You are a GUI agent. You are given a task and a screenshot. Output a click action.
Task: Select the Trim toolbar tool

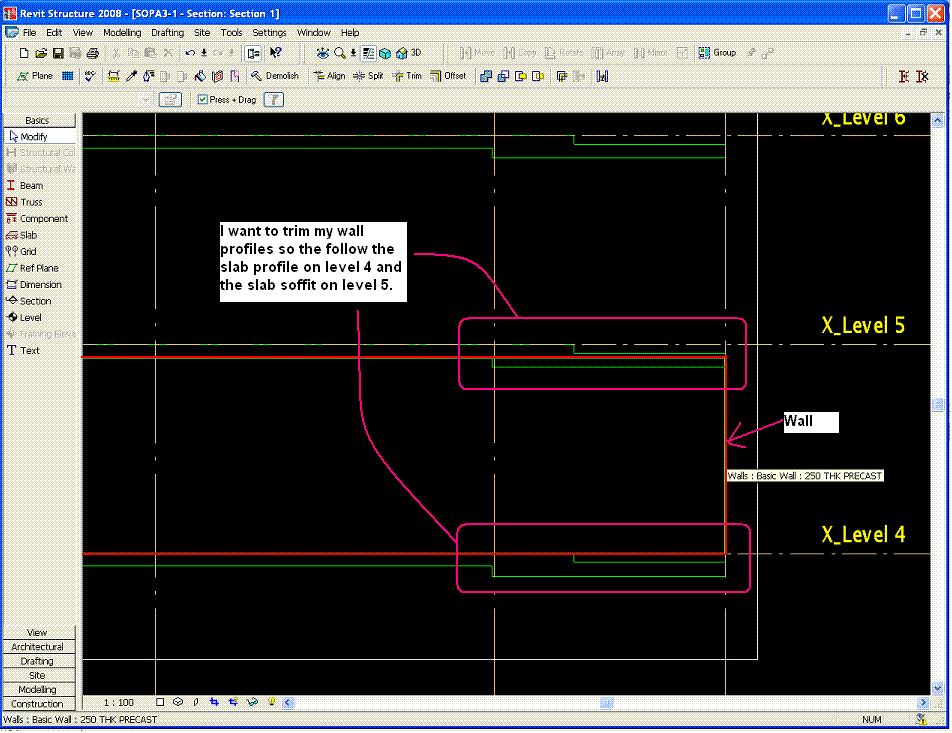click(x=408, y=76)
